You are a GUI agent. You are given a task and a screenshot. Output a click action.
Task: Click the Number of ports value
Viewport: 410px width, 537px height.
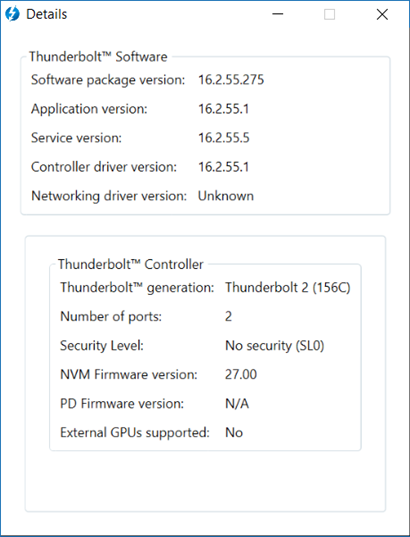228,316
